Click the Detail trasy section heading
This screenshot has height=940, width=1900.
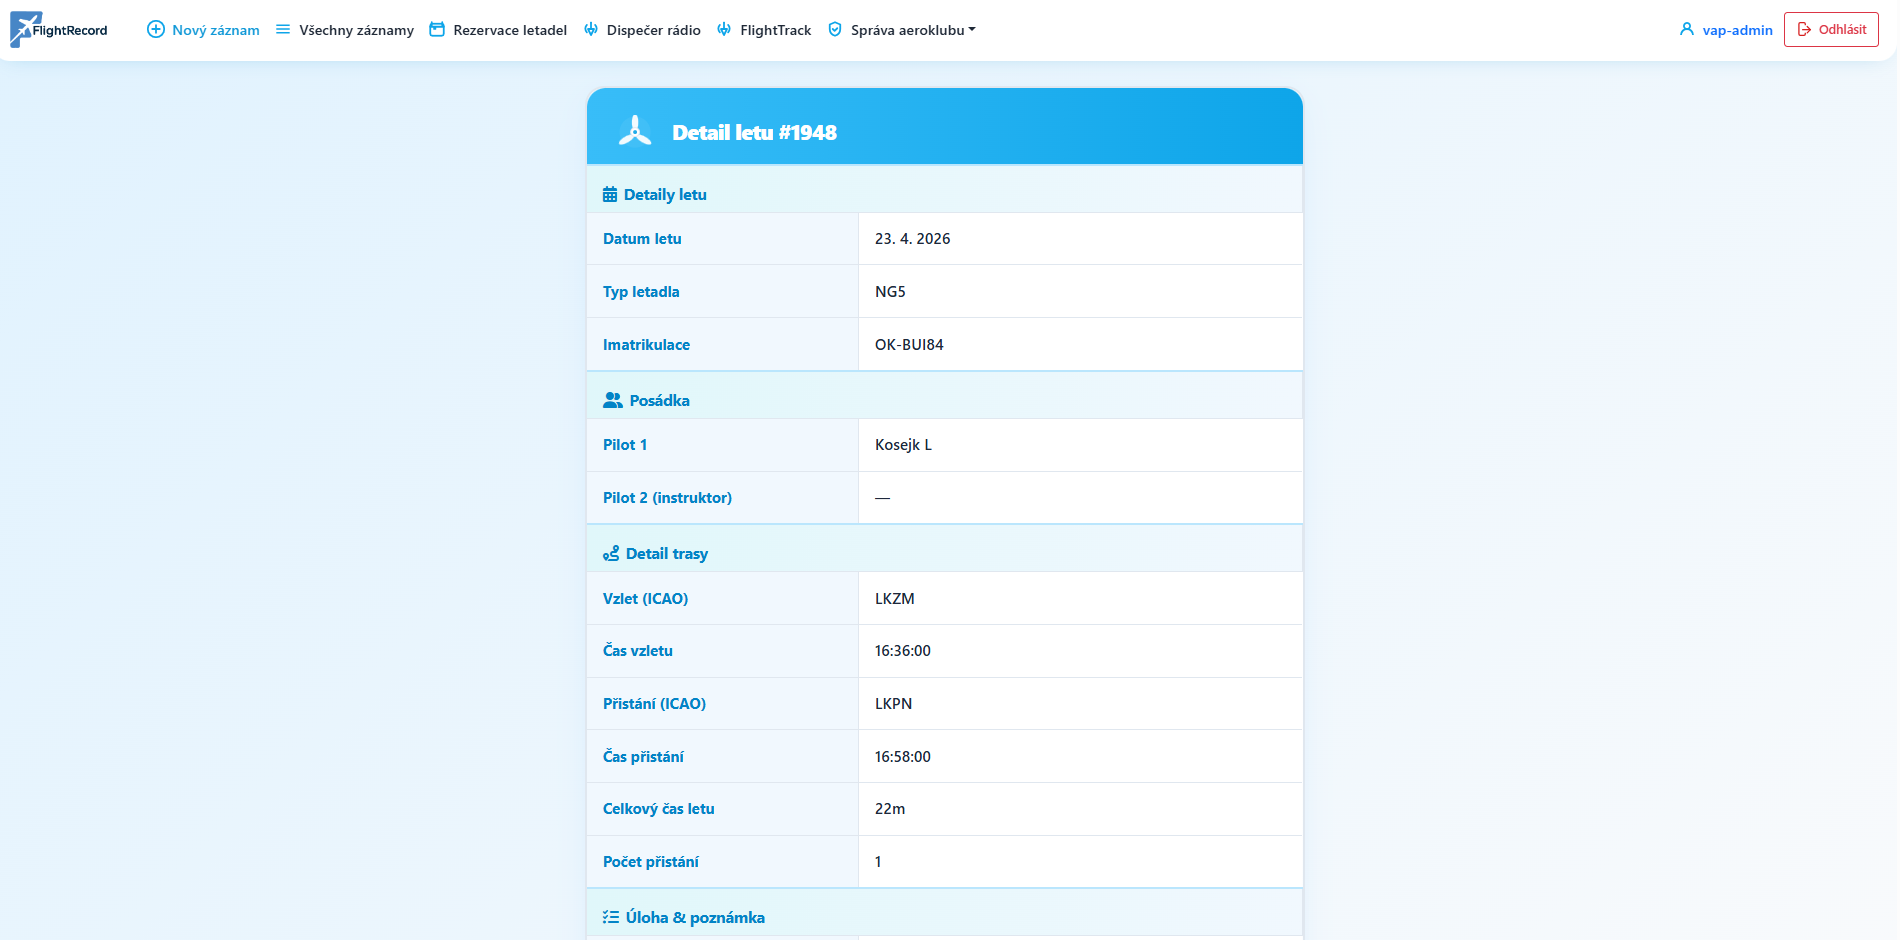click(667, 554)
